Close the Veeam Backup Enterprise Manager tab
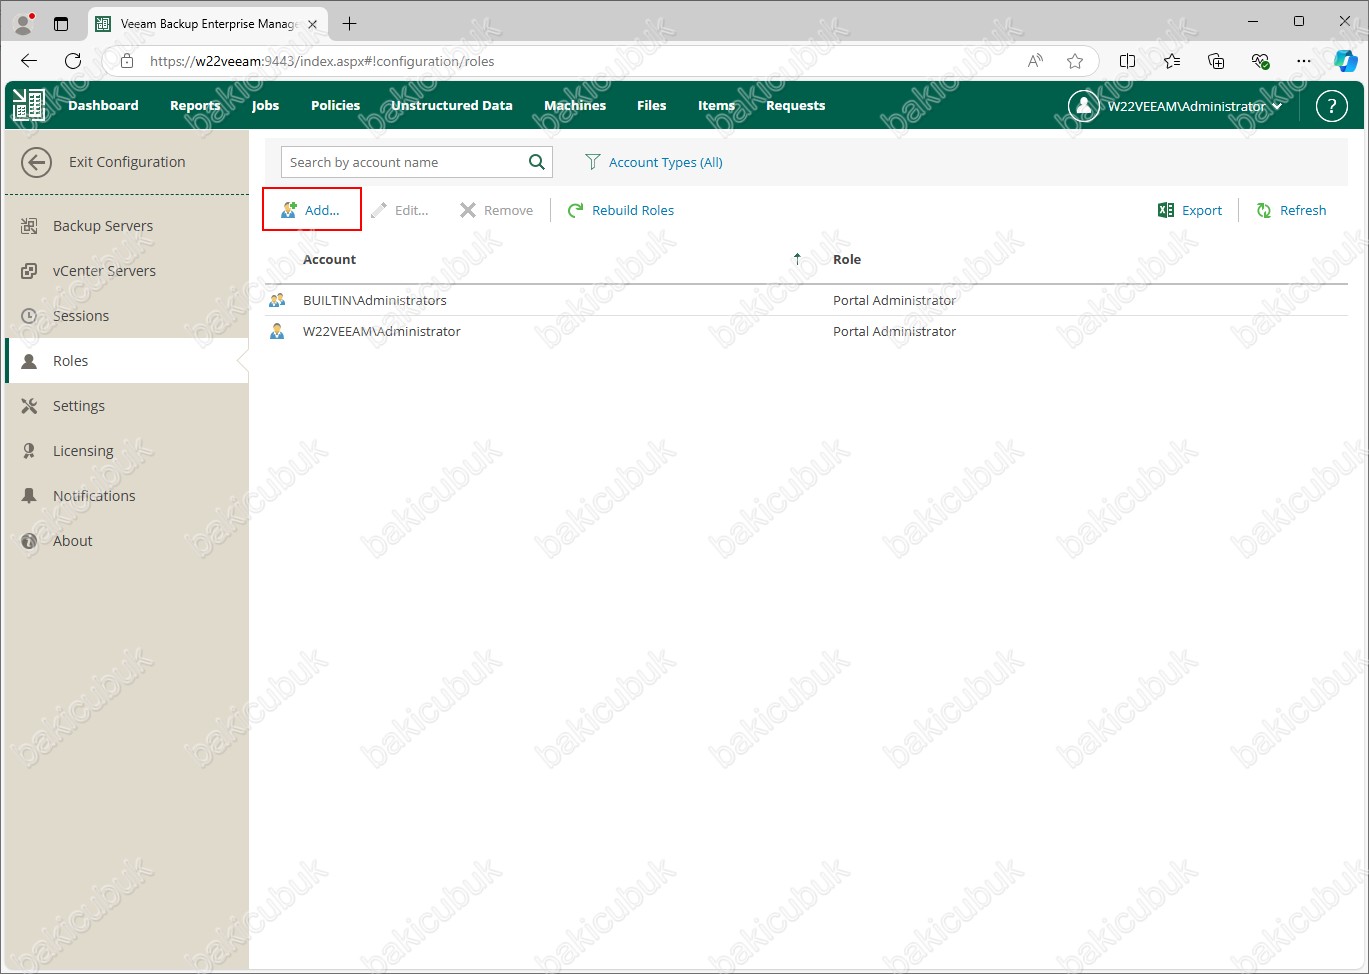The width and height of the screenshot is (1369, 974). click(313, 24)
